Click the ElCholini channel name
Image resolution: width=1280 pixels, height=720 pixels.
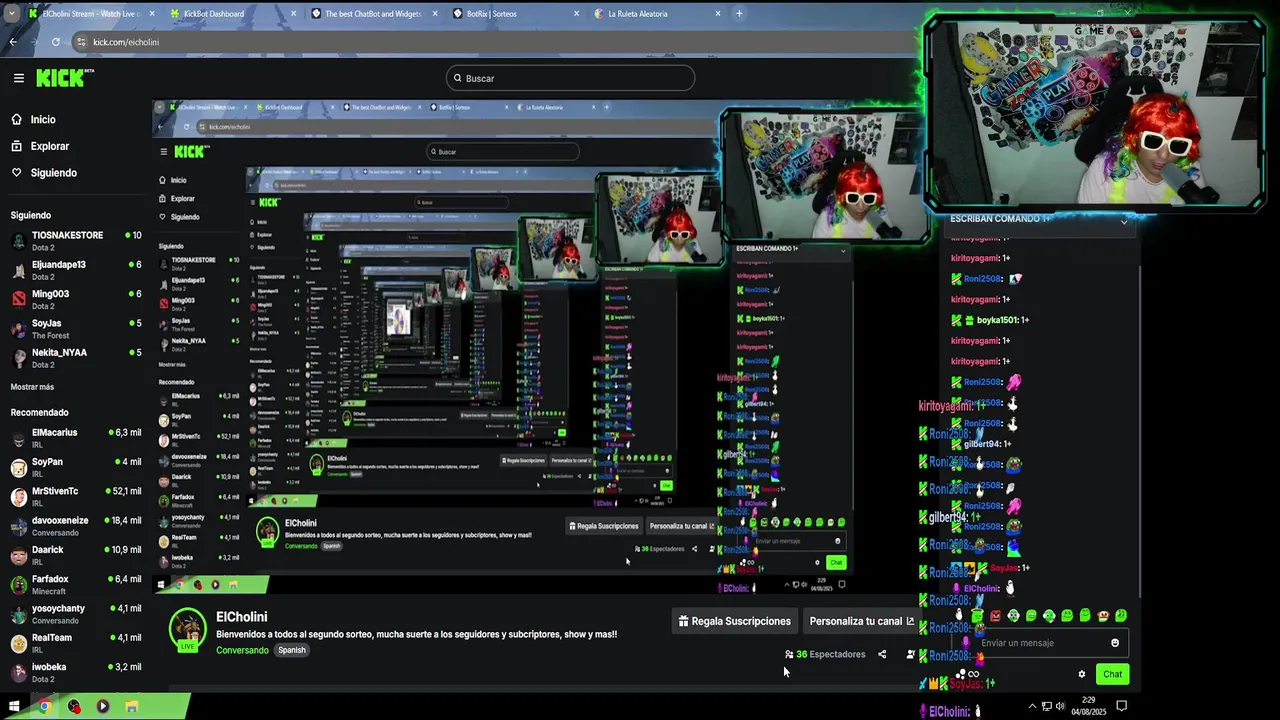[x=241, y=617]
